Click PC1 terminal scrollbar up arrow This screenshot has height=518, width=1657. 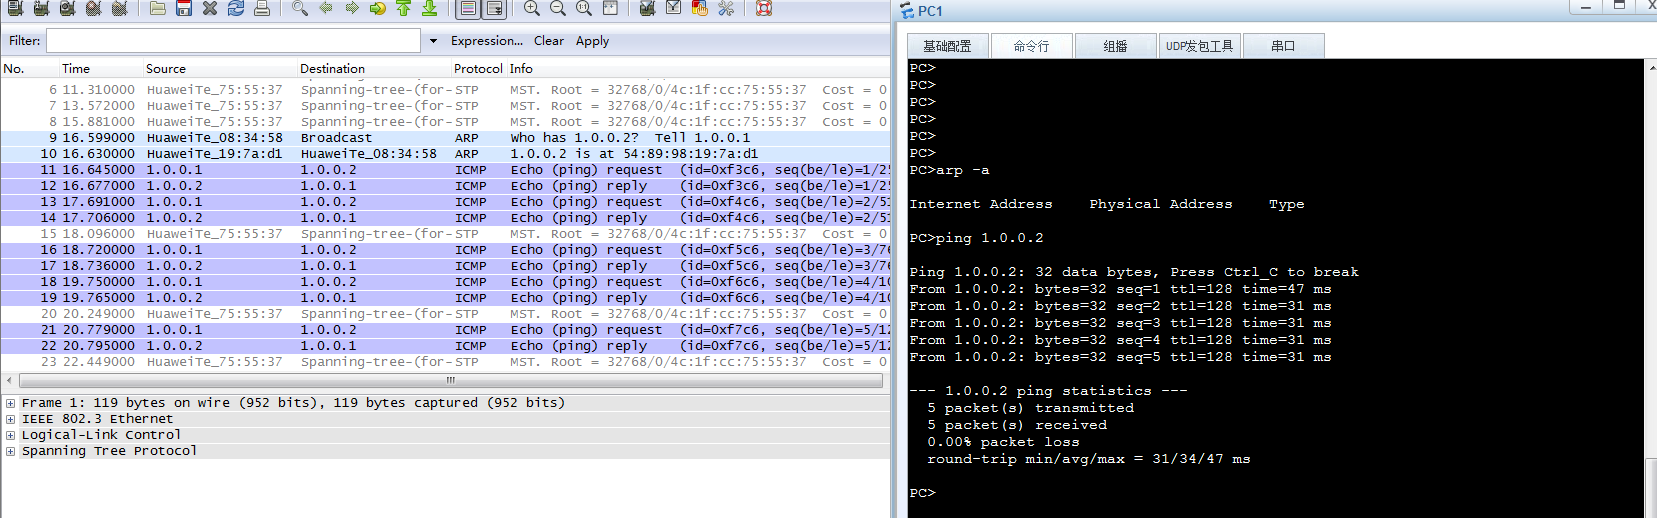[1651, 67]
